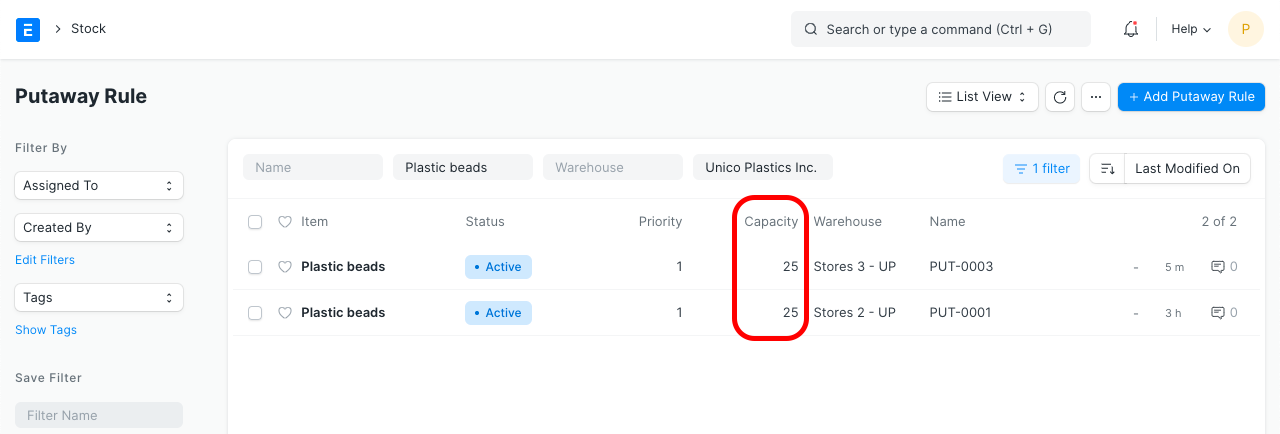The image size is (1280, 434).
Task: Click Add Putaway Rule button
Action: (x=1191, y=97)
